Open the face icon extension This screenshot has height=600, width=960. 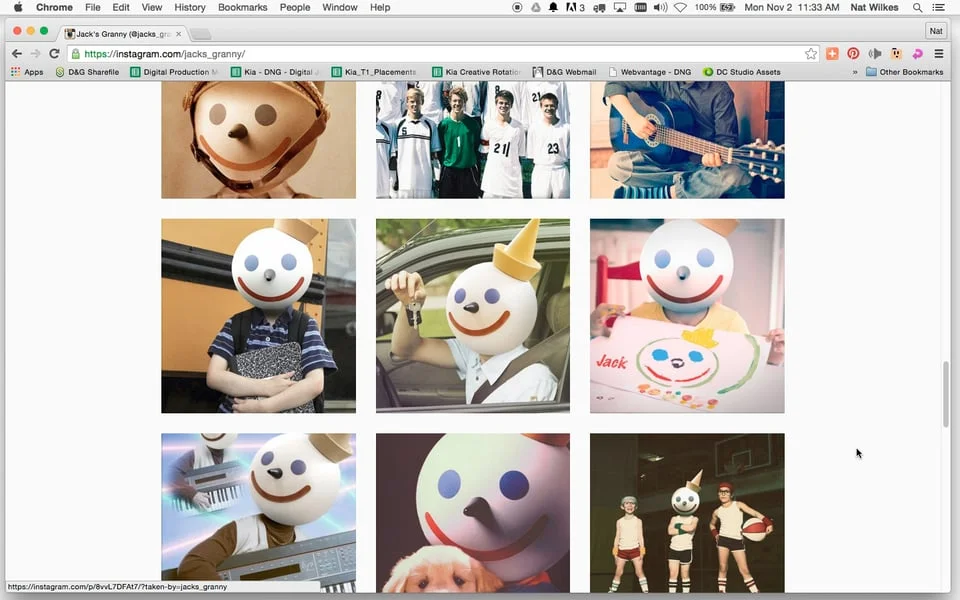coord(896,54)
